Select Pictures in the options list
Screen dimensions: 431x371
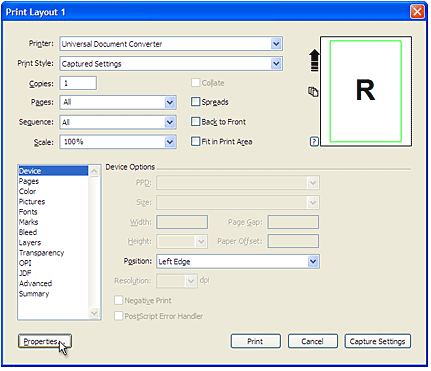(x=53, y=202)
